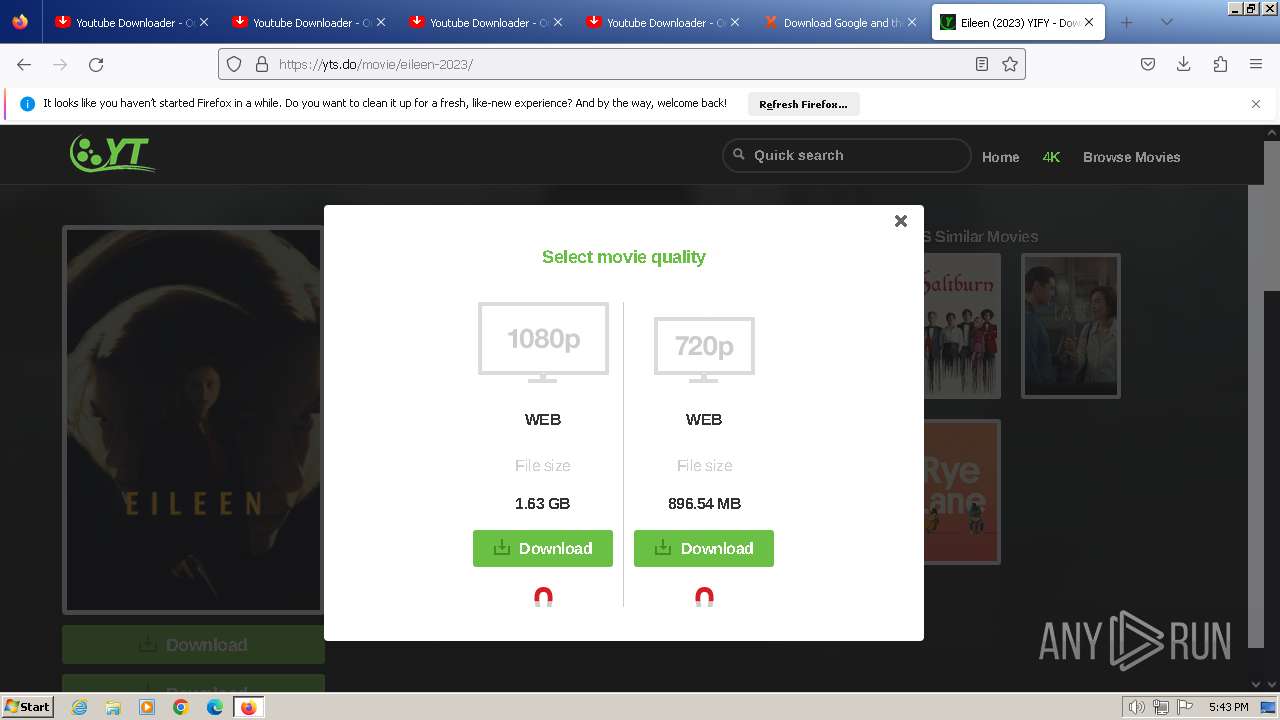
Task: Toggle reader view icon
Action: pos(982,64)
